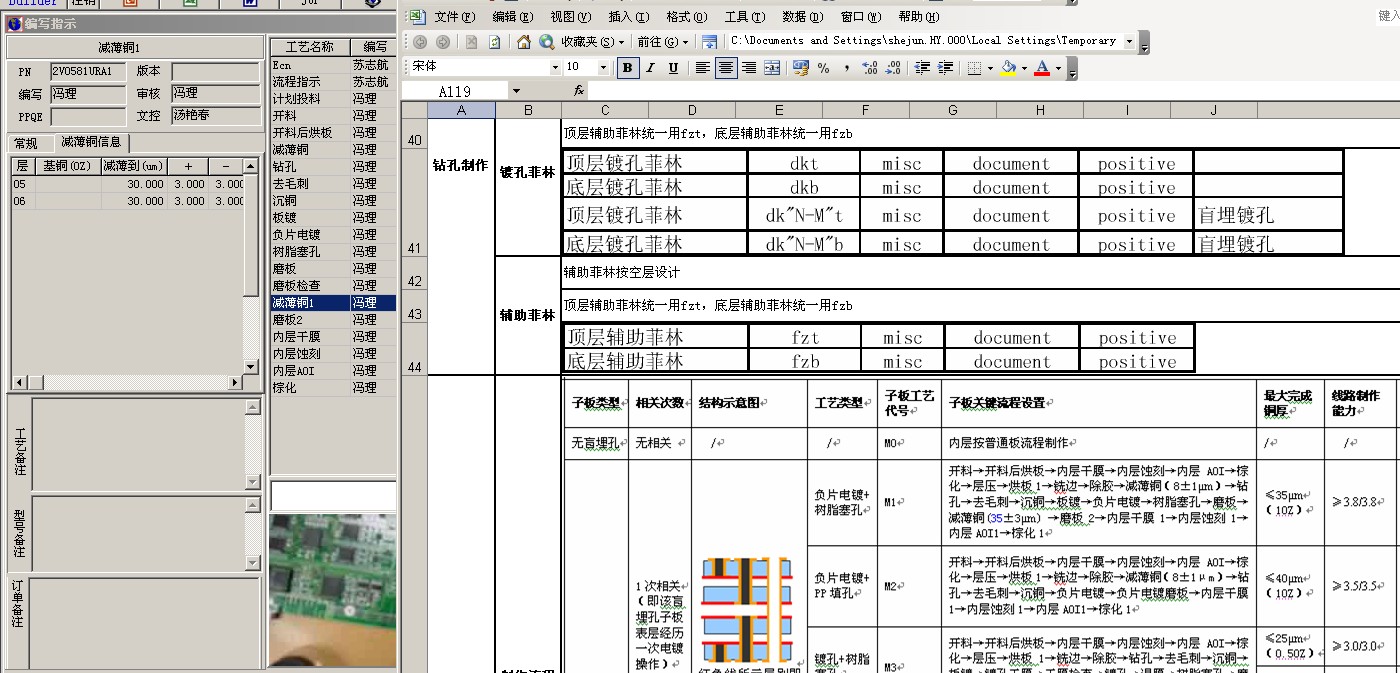This screenshot has height=673, width=1400.
Task: Click the Stop loading icon
Action: point(471,42)
